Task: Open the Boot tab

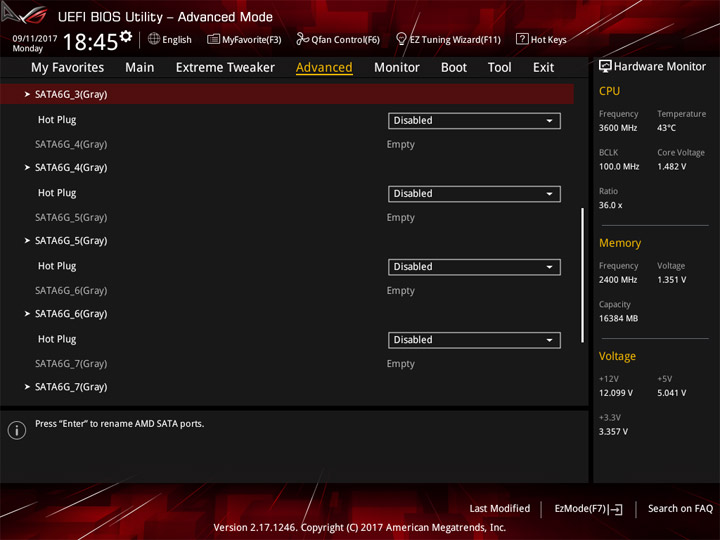Action: (454, 68)
